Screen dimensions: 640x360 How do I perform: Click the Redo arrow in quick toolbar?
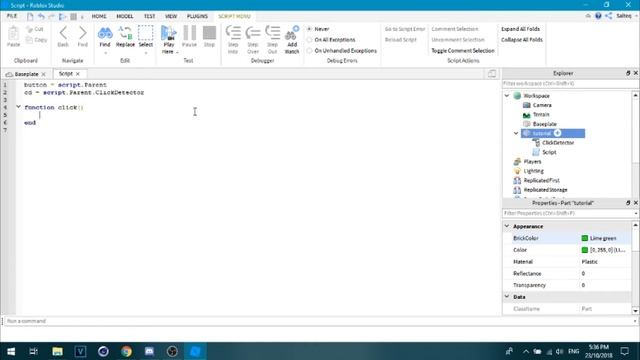coord(51,16)
